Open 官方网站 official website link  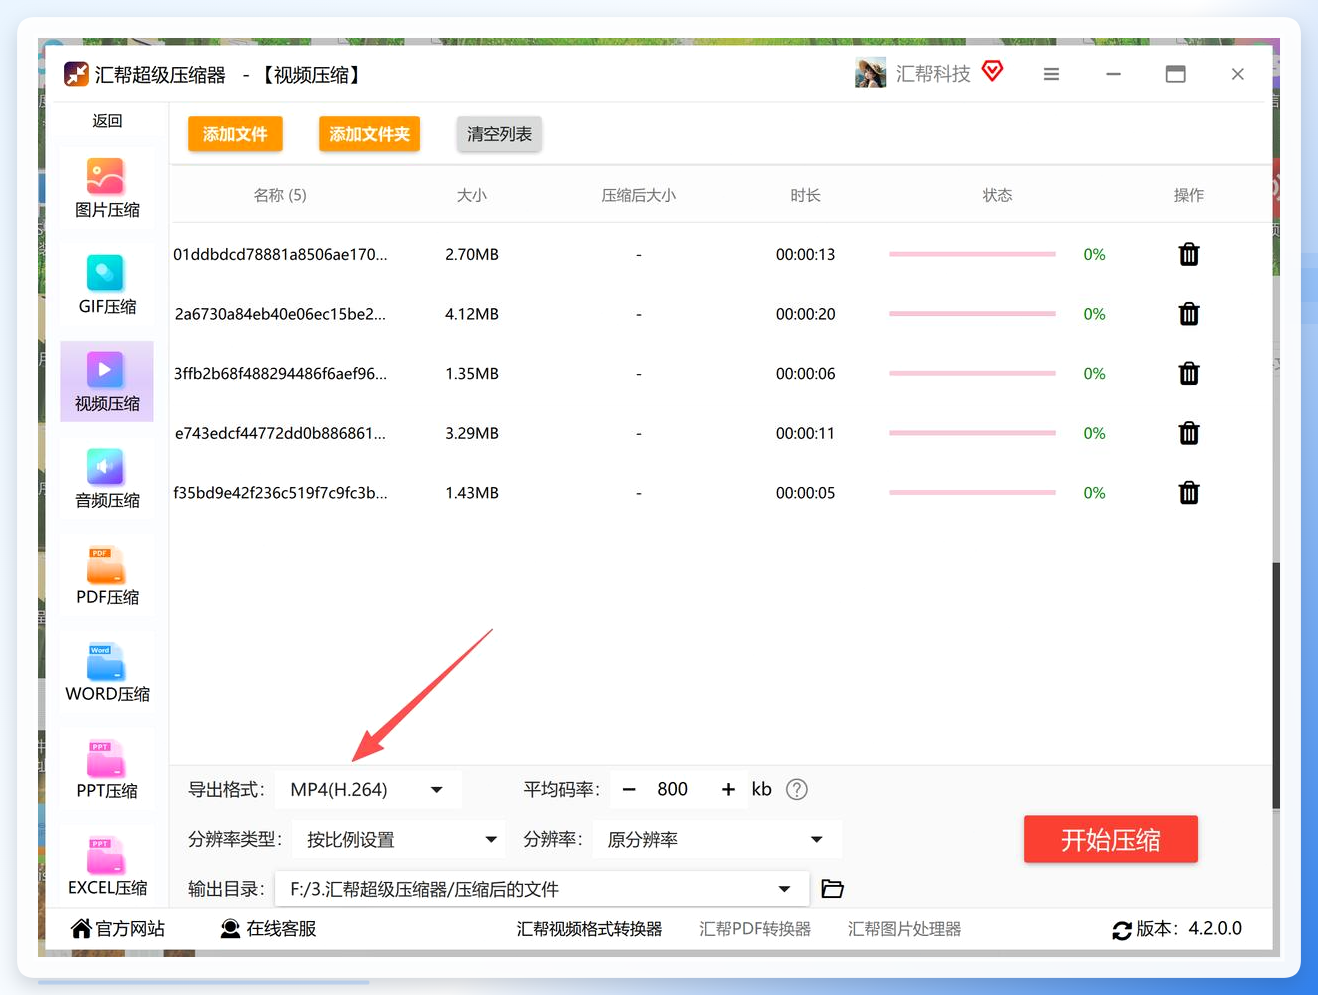[118, 929]
